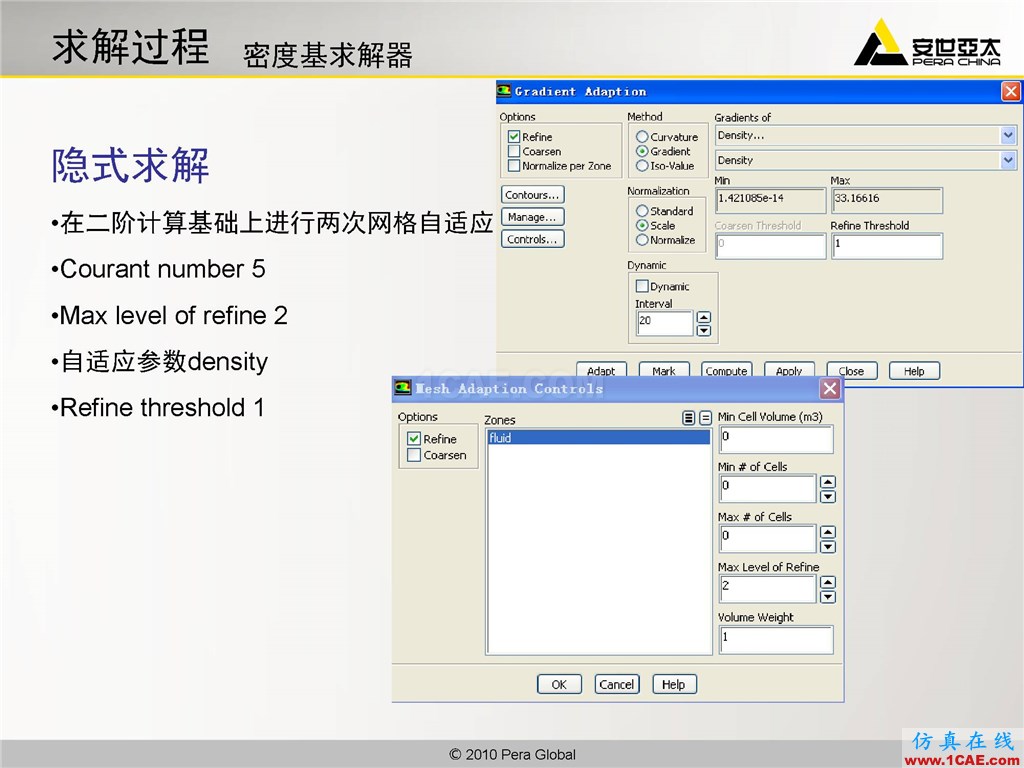This screenshot has height=768, width=1024.
Task: Click the Max # of Cells input
Action: 767,539
